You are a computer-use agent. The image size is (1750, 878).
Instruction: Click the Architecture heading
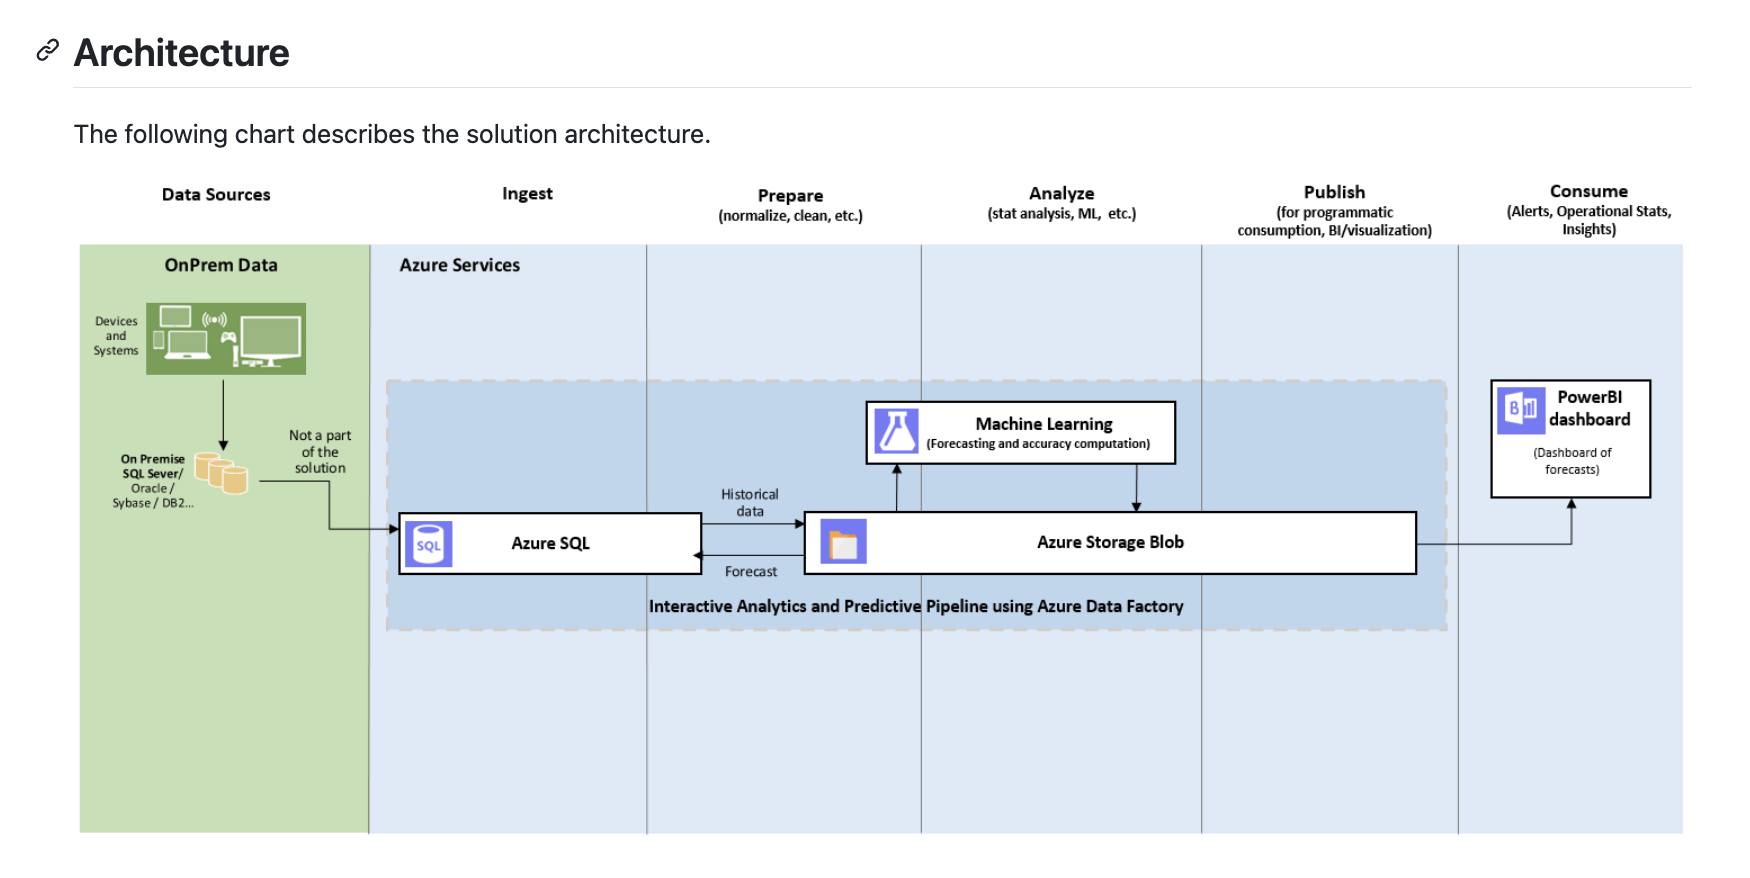click(x=182, y=53)
